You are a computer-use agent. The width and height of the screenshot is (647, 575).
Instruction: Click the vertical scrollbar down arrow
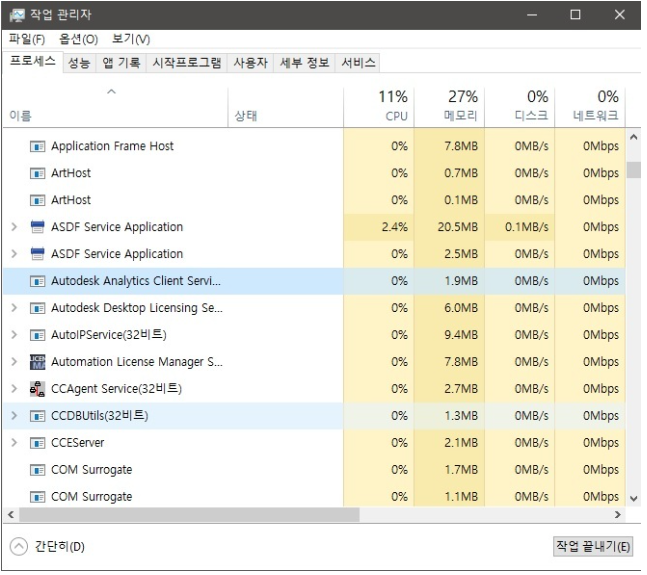pyautogui.click(x=635, y=500)
